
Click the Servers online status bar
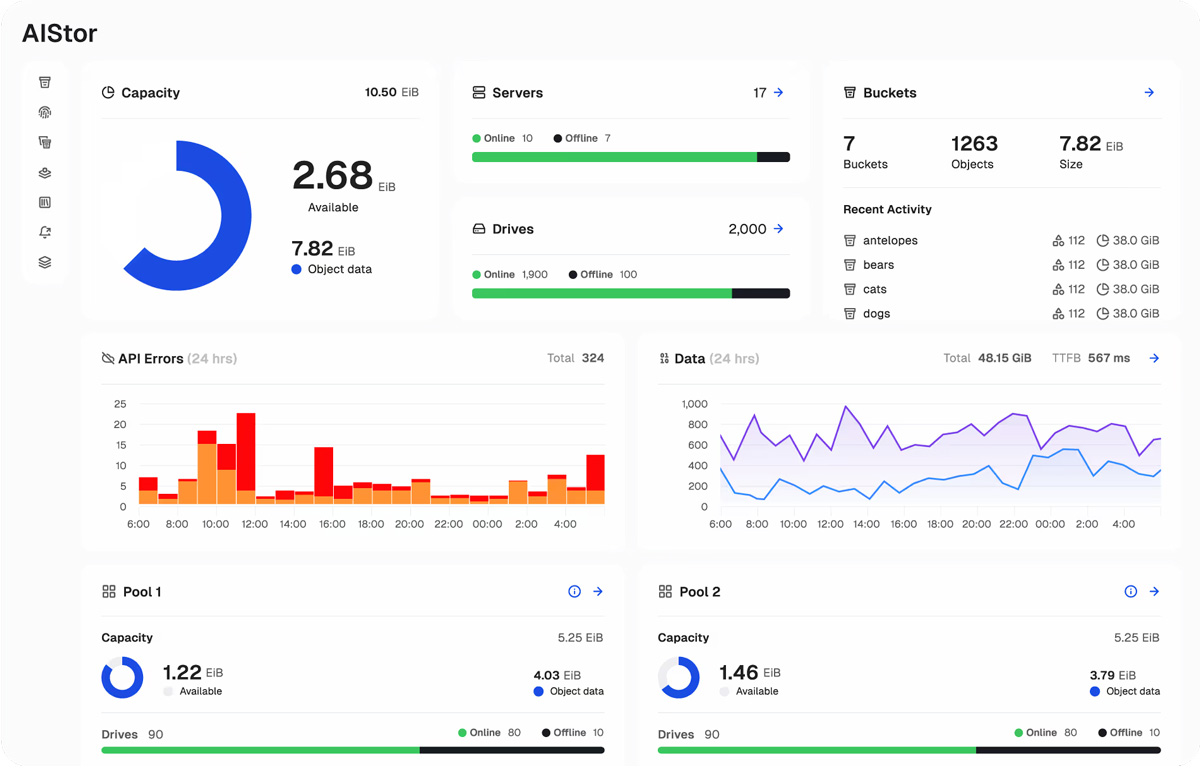[x=614, y=157]
